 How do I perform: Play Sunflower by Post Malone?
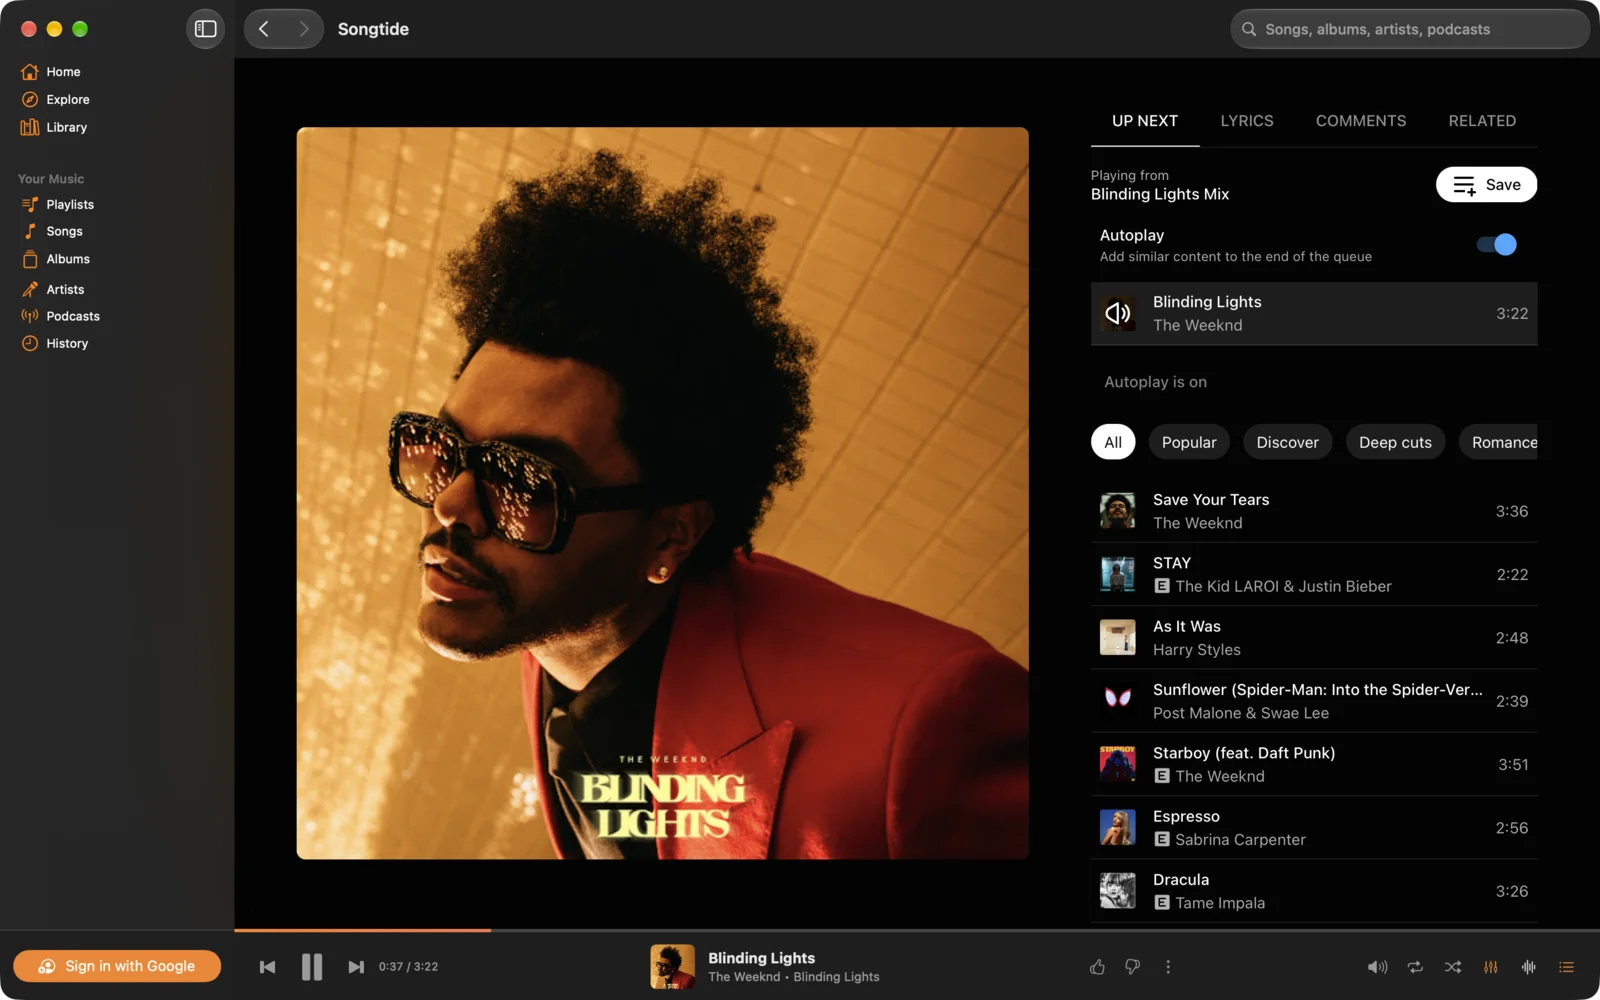pos(1314,701)
